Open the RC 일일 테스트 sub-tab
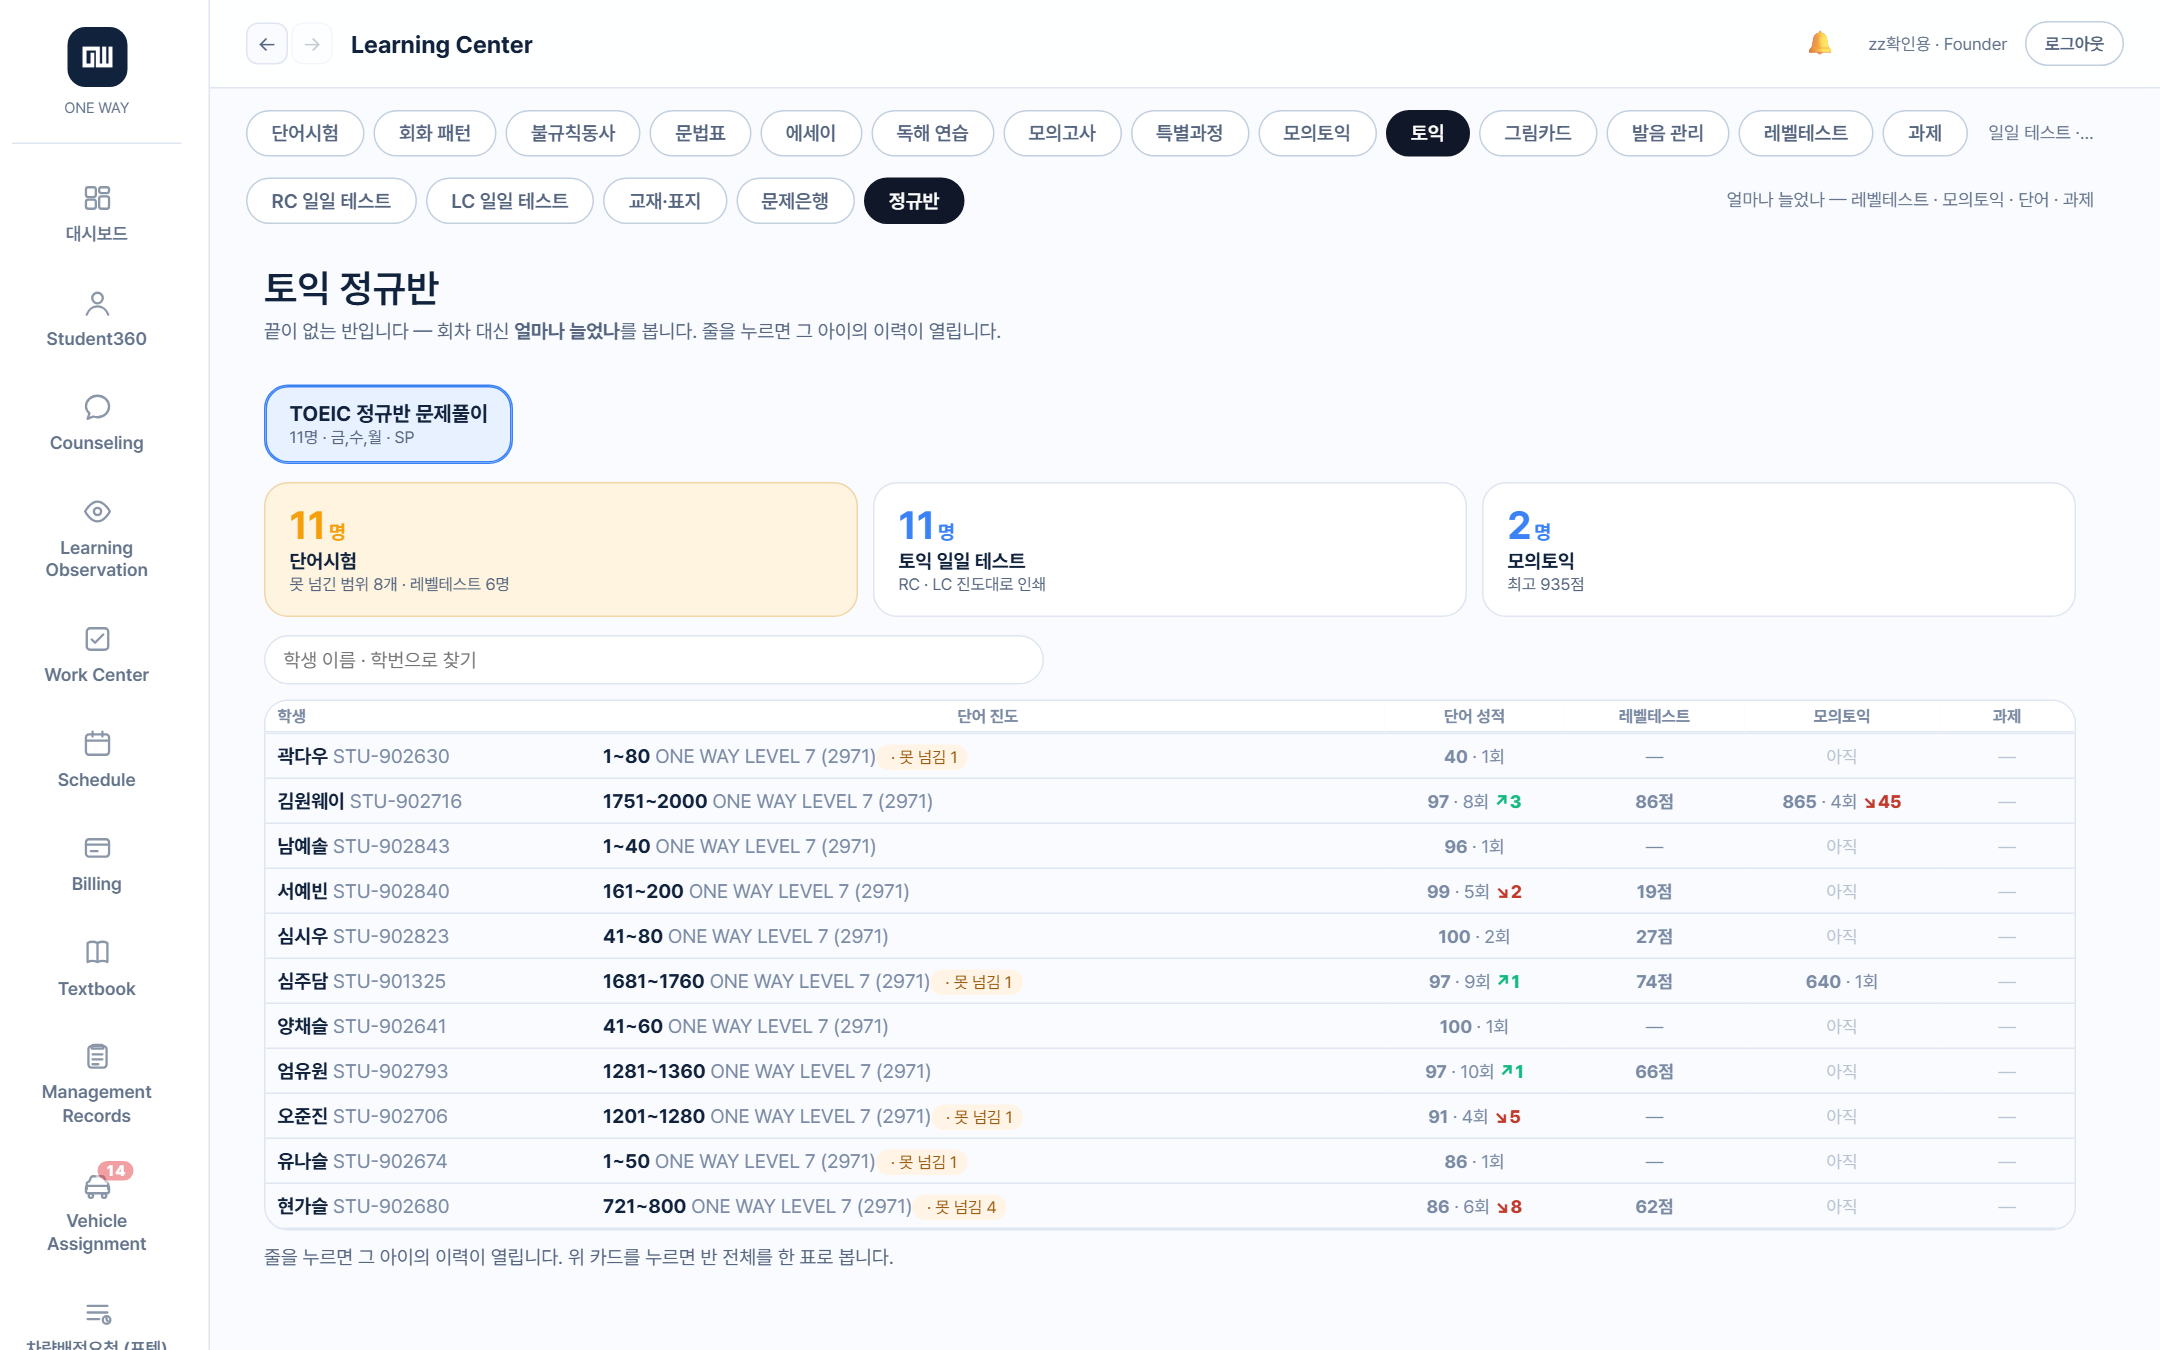This screenshot has width=2160, height=1350. (x=331, y=201)
